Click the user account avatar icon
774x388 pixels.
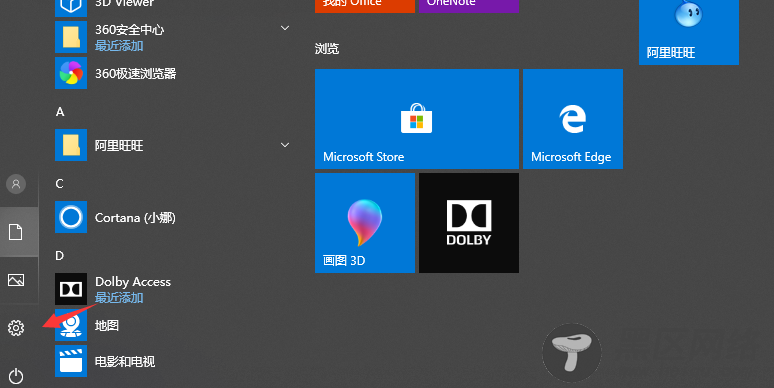[x=16, y=184]
